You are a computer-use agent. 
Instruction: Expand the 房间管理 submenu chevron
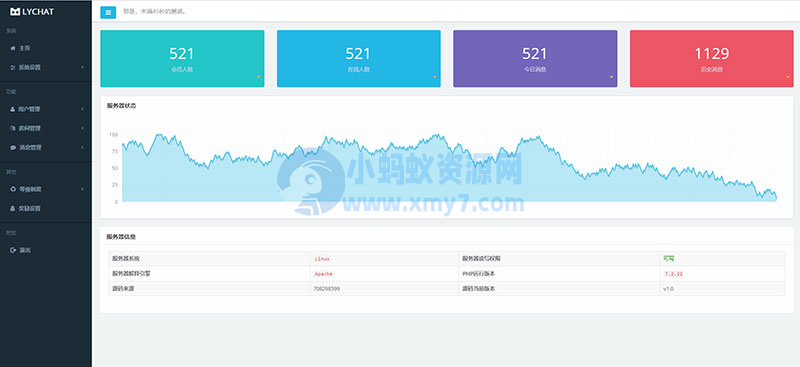[x=82, y=128]
